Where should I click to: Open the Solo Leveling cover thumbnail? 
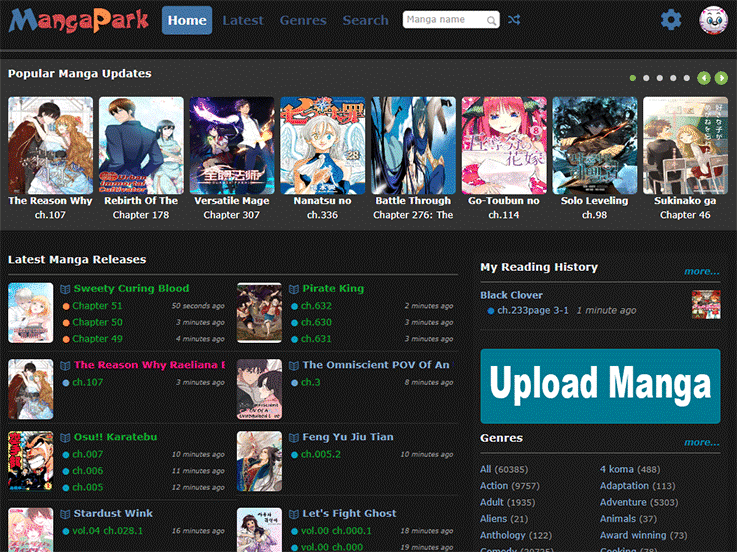(x=594, y=144)
